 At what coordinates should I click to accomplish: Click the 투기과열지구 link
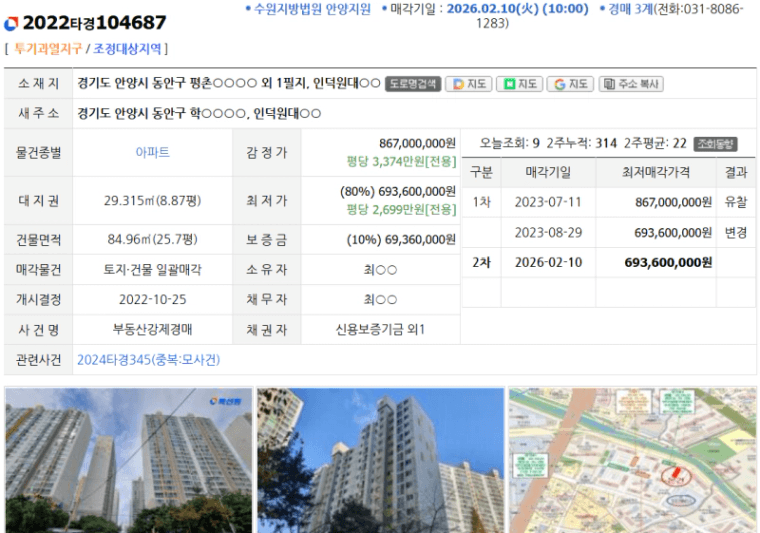pos(48,48)
